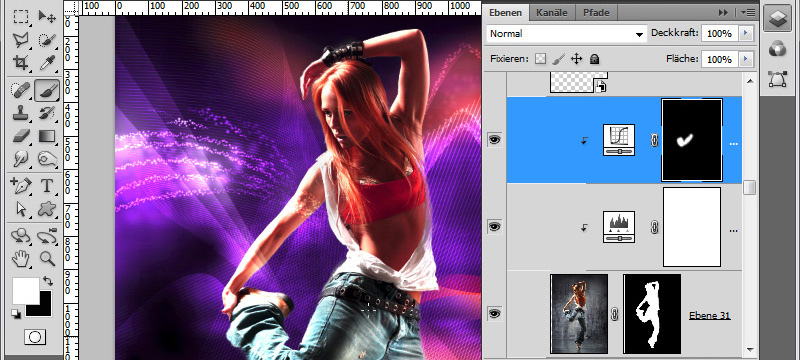This screenshot has width=800, height=360.
Task: Toggle Quick Mask mode
Action: (35, 337)
